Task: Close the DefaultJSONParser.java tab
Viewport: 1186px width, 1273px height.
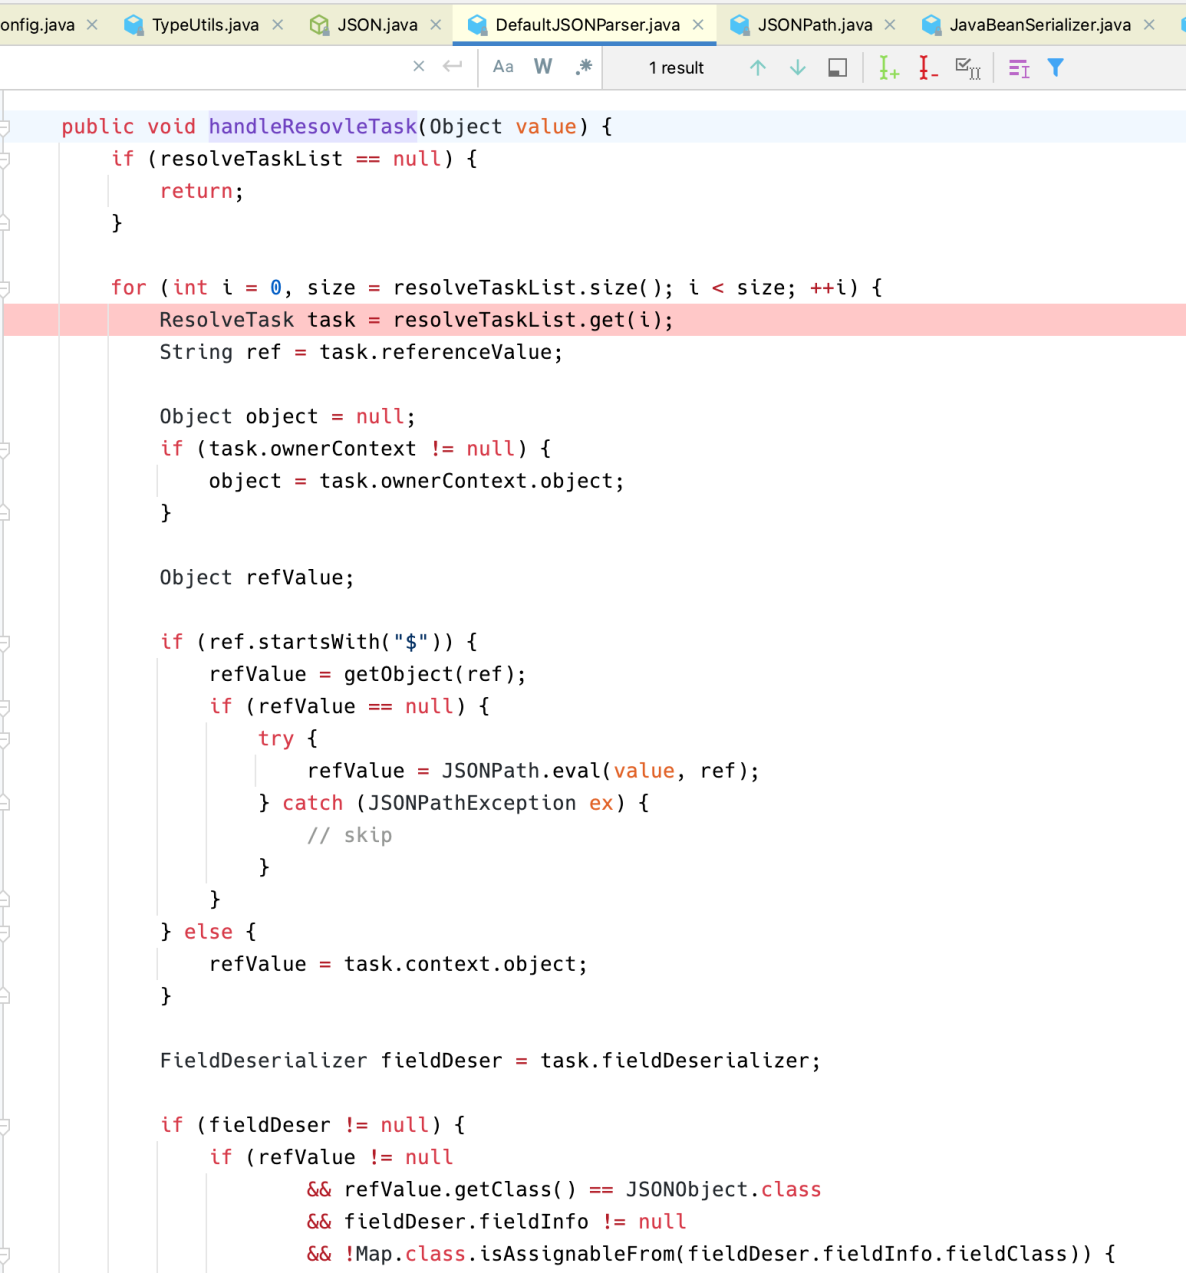Action: coord(698,24)
